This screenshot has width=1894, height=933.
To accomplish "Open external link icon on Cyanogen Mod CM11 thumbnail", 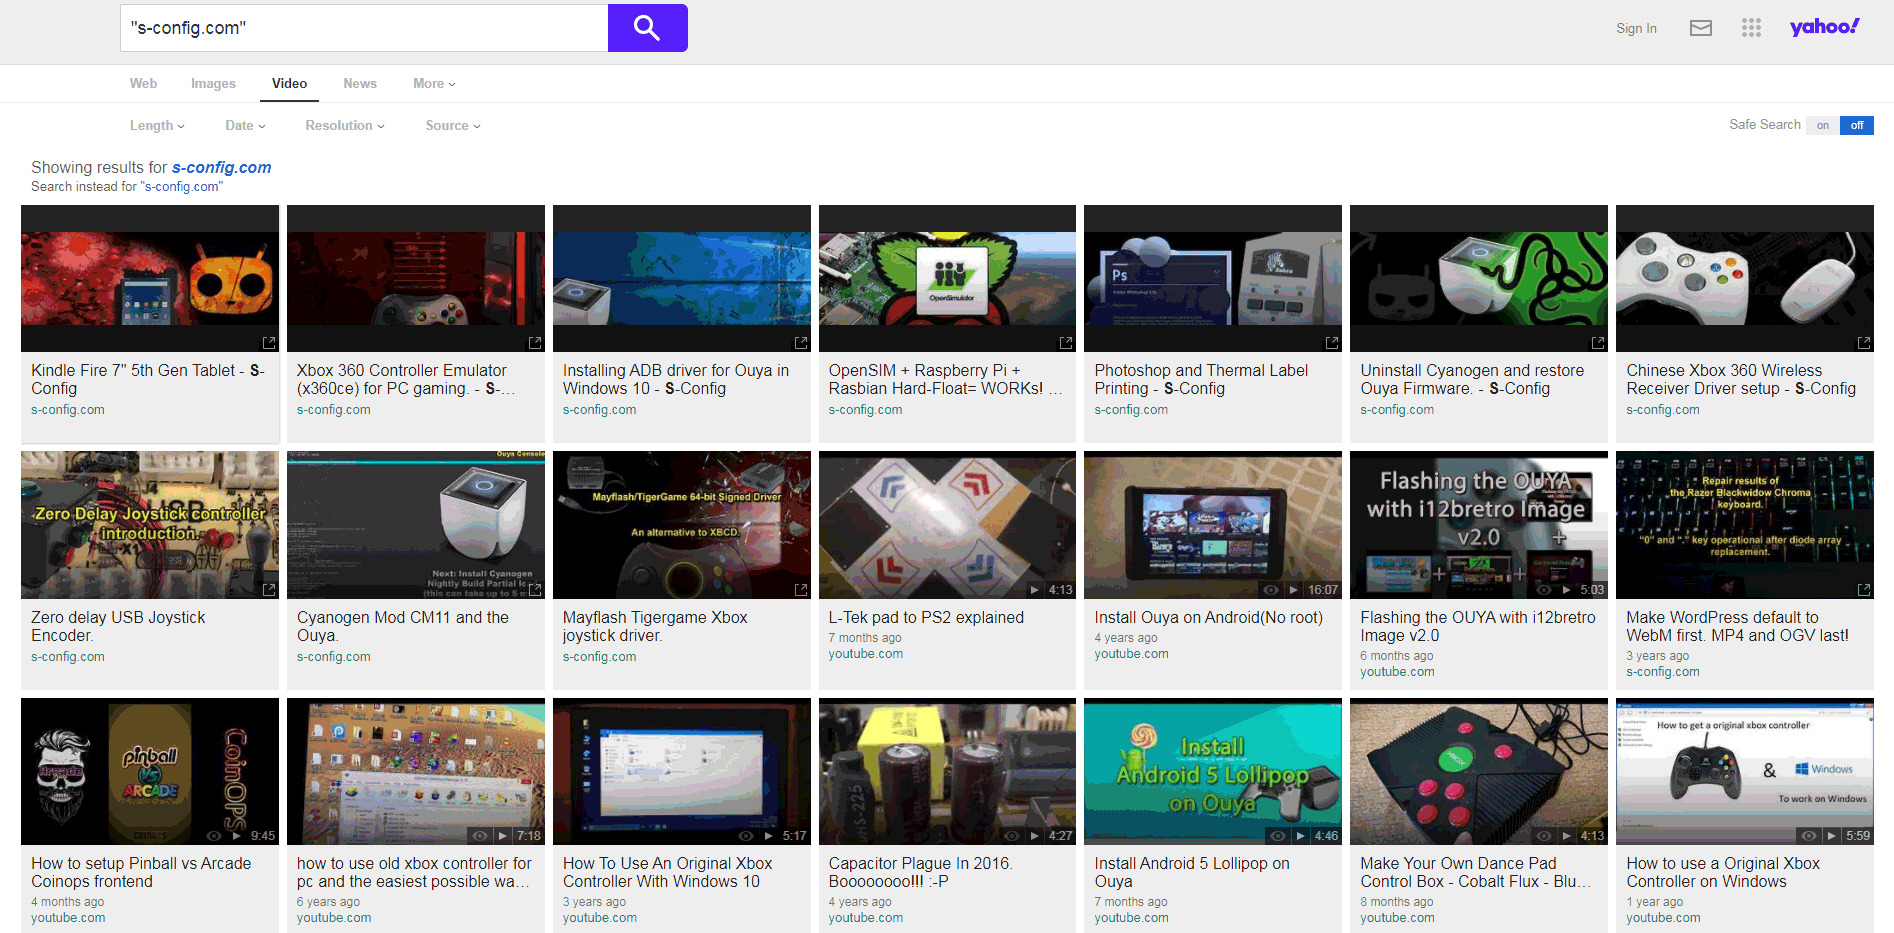I will point(535,590).
